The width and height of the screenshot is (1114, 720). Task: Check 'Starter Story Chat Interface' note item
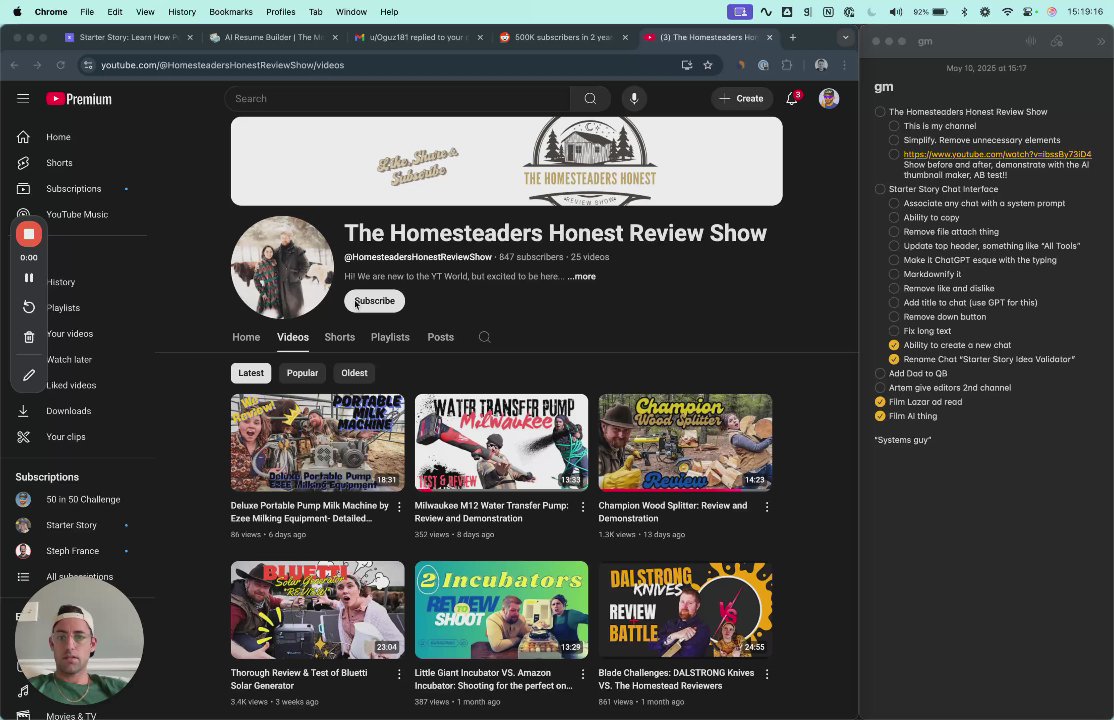tap(880, 189)
